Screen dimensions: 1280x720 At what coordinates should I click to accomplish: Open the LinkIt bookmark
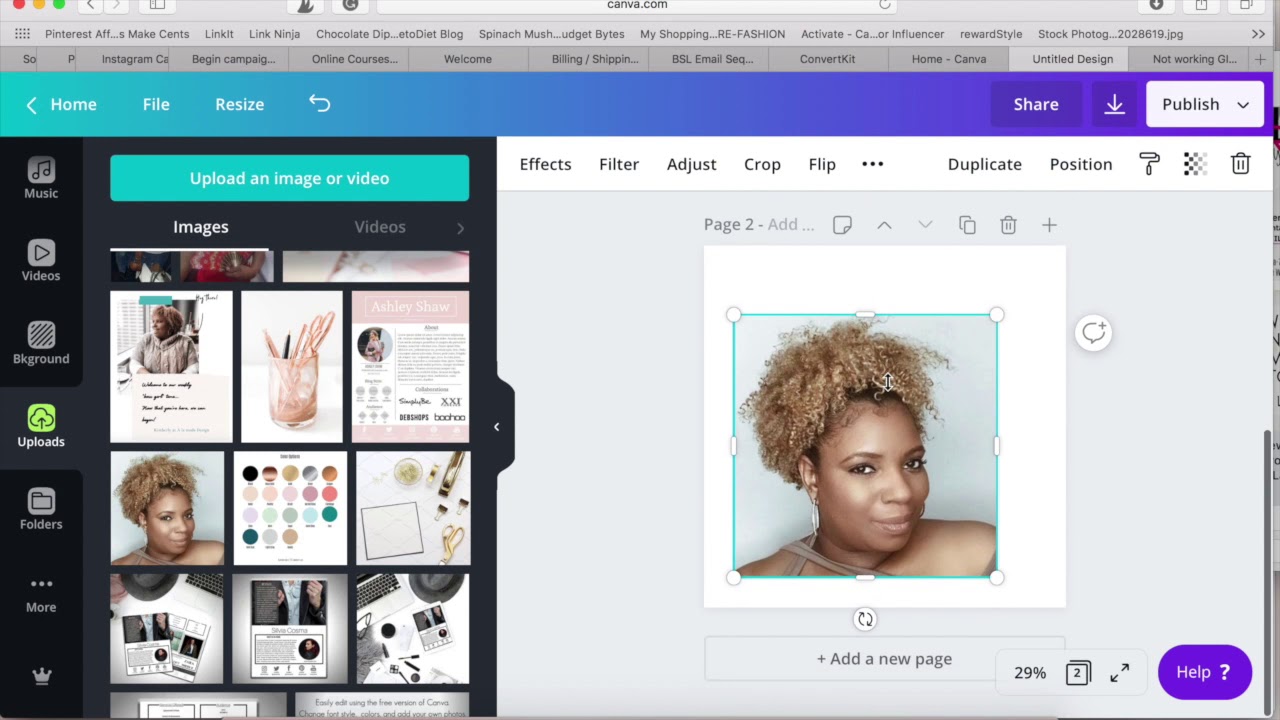coord(219,34)
